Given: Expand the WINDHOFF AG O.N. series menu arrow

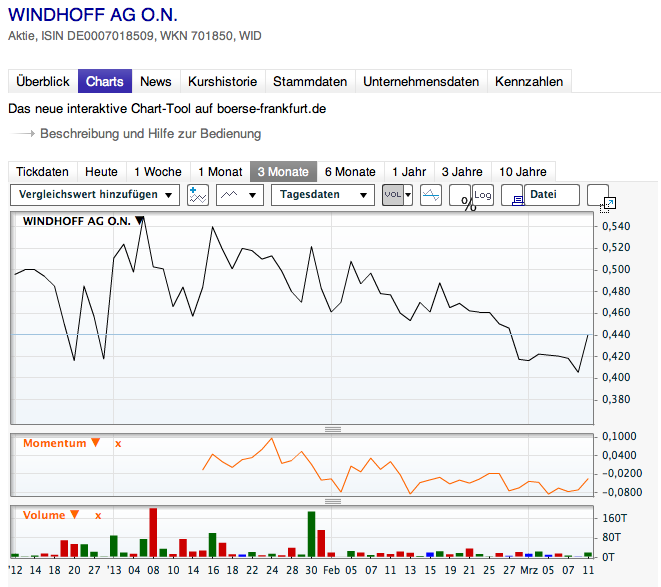Looking at the screenshot, I should tap(140, 221).
